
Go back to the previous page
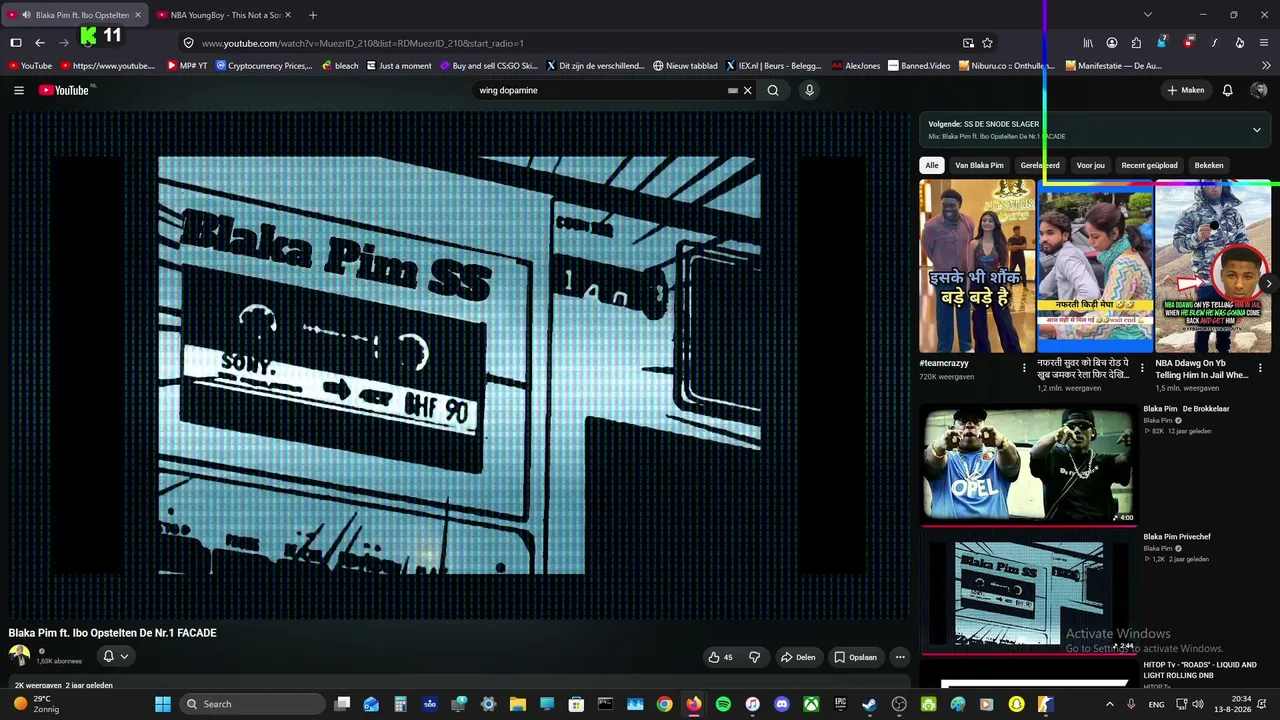tap(40, 43)
